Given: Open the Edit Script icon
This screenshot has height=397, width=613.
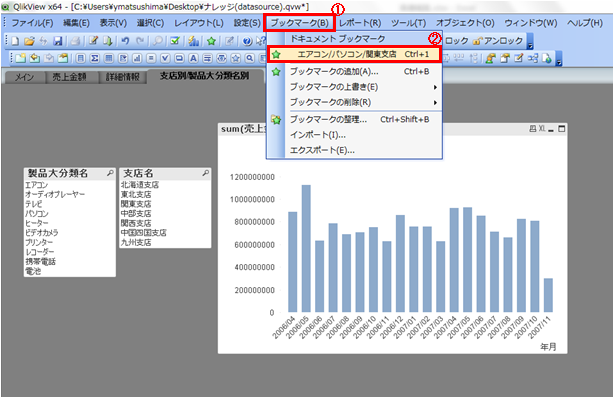Looking at the screenshot, I should click(93, 41).
